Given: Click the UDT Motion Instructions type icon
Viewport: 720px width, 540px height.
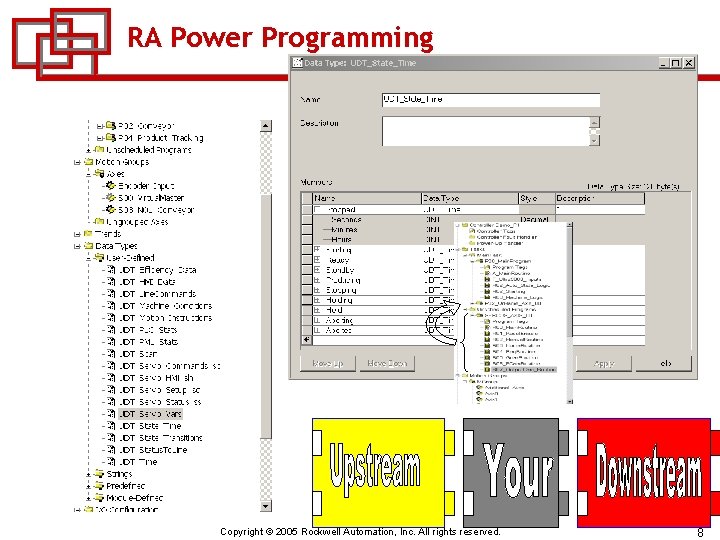Looking at the screenshot, I should (x=111, y=317).
